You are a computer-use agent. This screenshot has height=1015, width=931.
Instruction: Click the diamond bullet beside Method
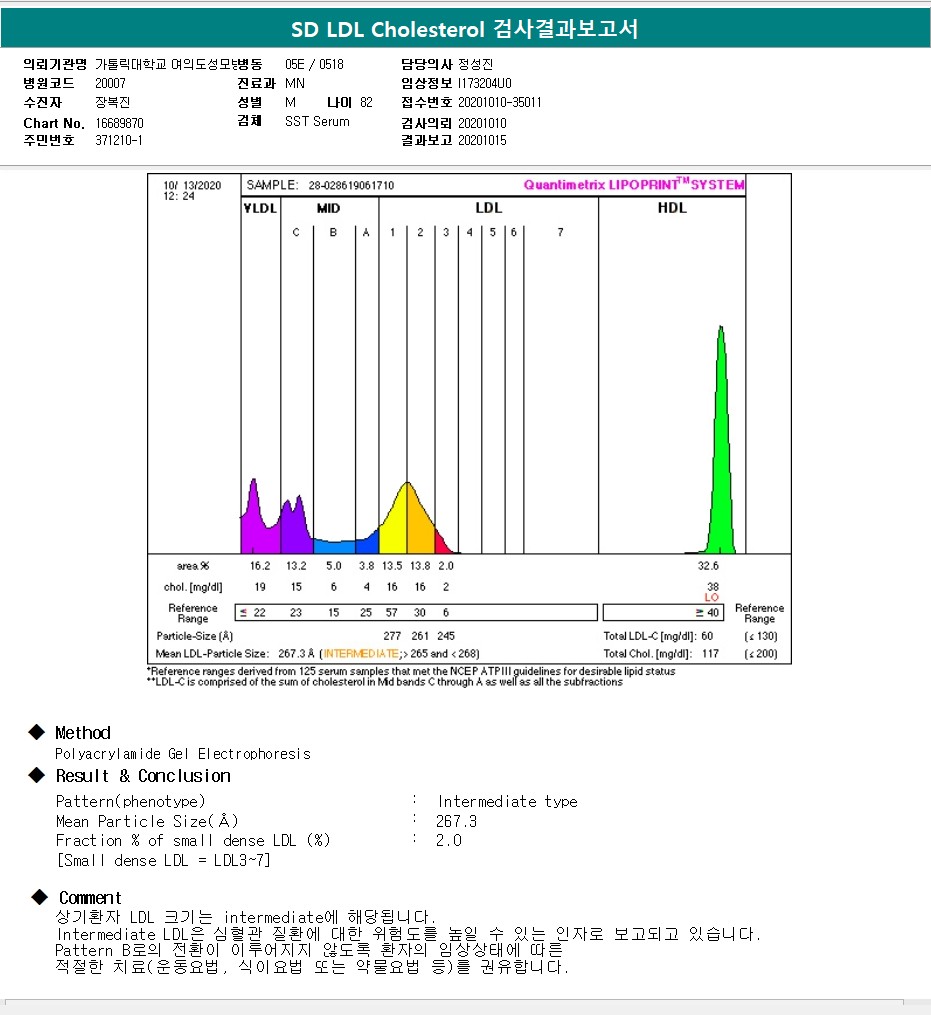(x=37, y=733)
